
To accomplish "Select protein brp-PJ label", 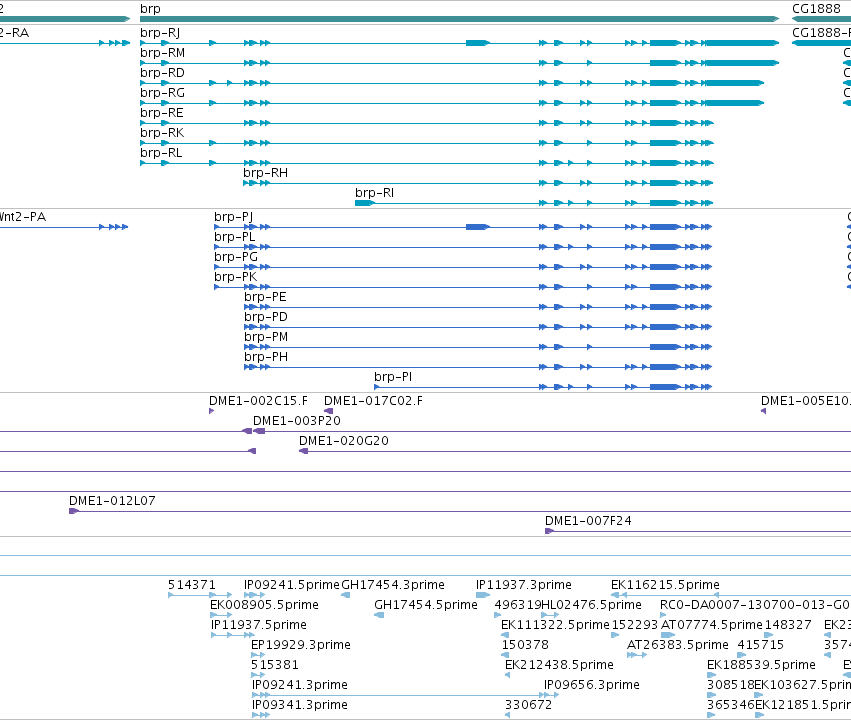I will [233, 217].
